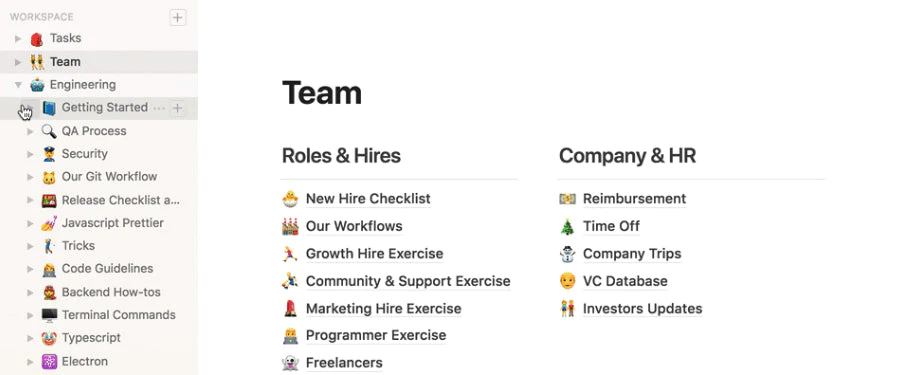The width and height of the screenshot is (902, 375).
Task: Click the plus button next to WORKSPACE
Action: pyautogui.click(x=178, y=18)
